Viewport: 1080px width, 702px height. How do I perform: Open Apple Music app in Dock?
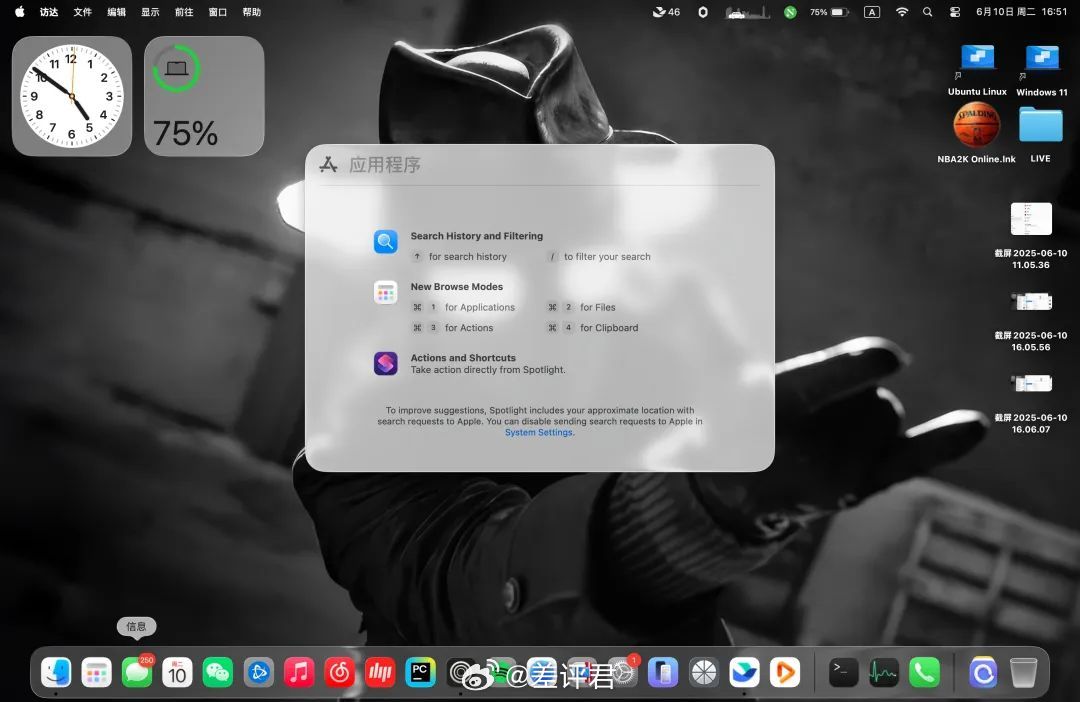pos(299,672)
